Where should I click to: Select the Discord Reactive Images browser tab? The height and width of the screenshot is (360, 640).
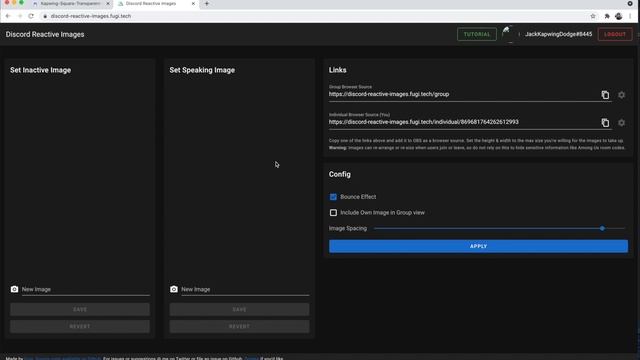155,4
